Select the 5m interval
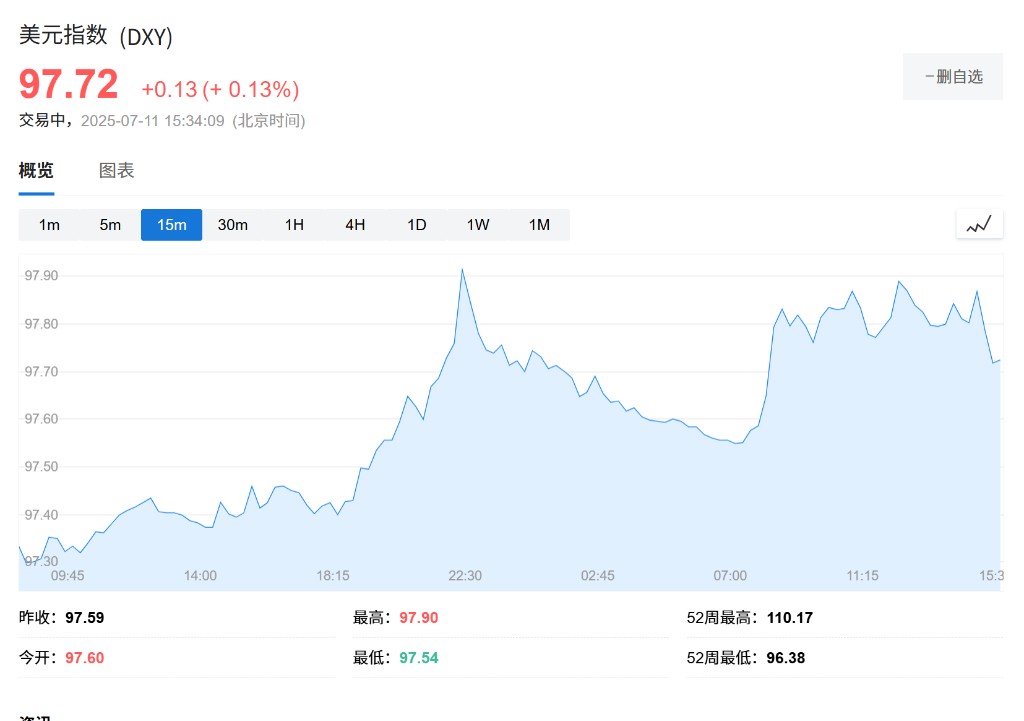The width and height of the screenshot is (1024, 721). [x=110, y=225]
